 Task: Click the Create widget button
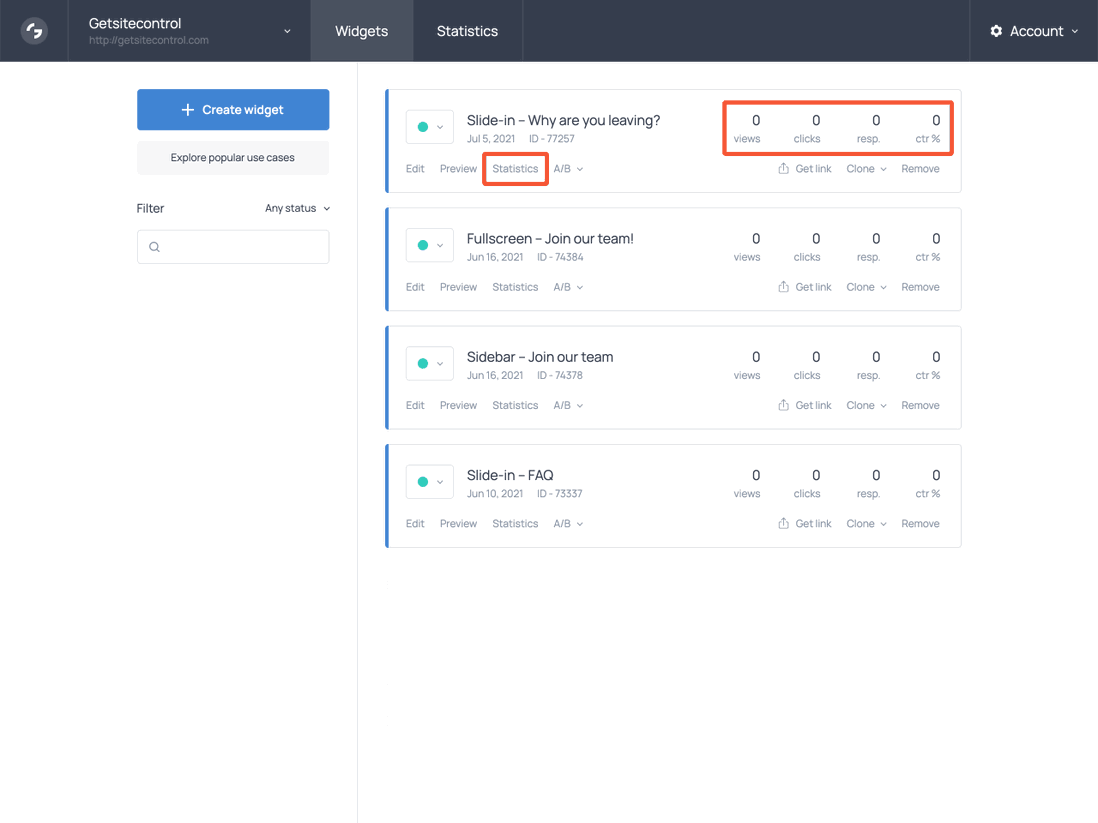click(x=232, y=109)
